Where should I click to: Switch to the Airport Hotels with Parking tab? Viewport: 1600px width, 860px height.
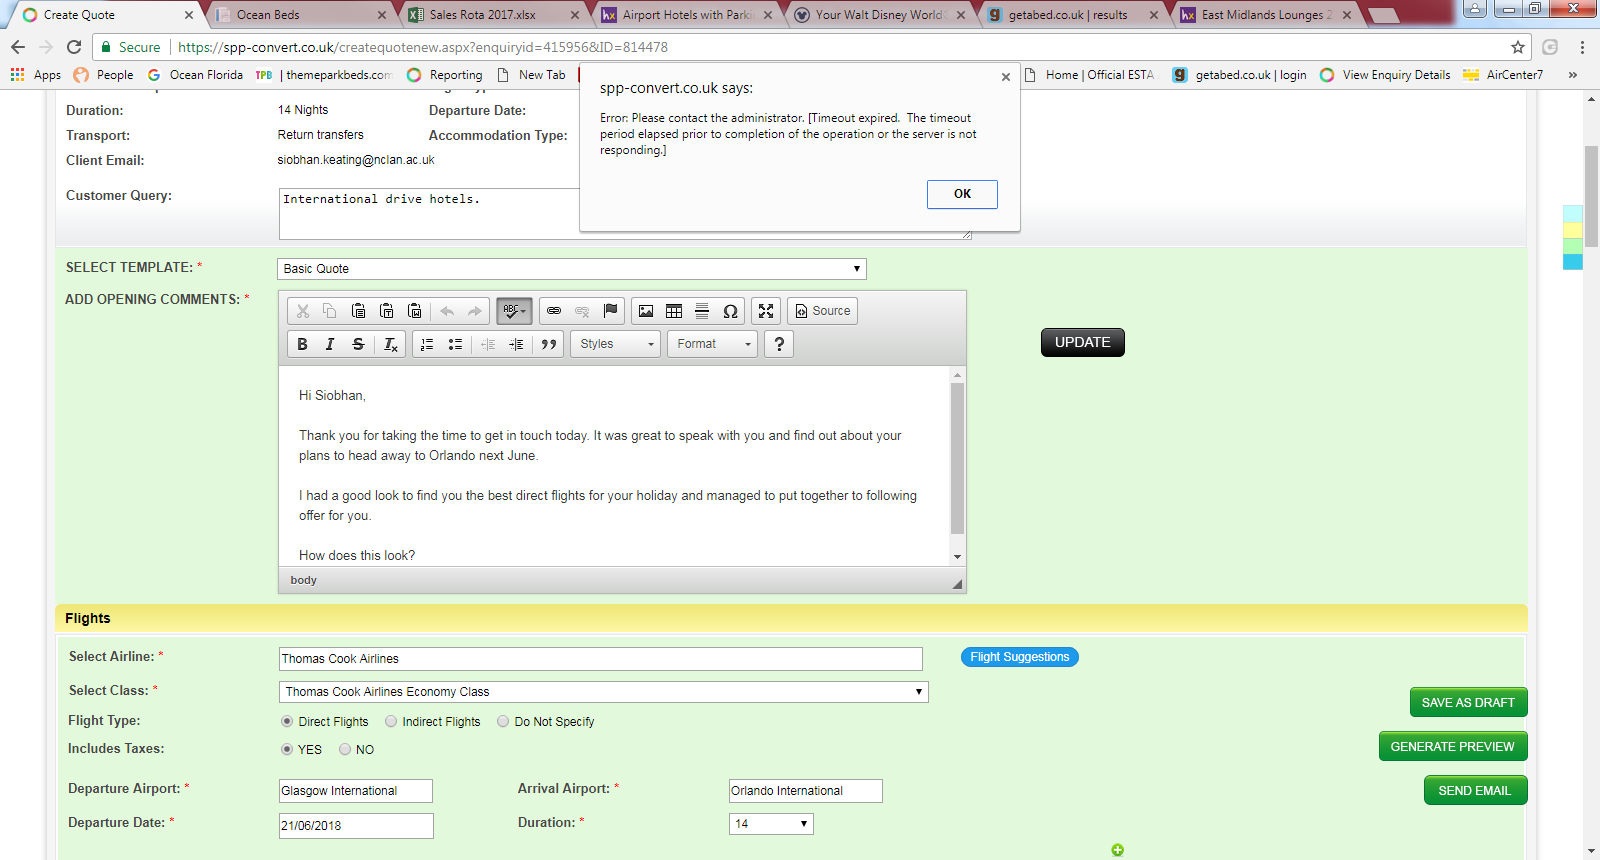[x=686, y=15]
